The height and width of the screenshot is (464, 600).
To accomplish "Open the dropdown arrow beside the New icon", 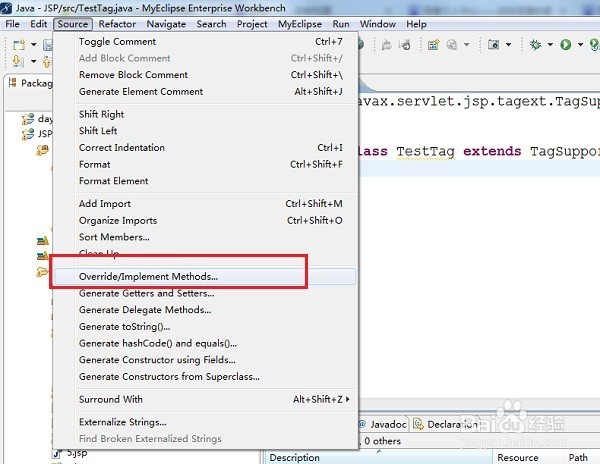I will (34, 45).
